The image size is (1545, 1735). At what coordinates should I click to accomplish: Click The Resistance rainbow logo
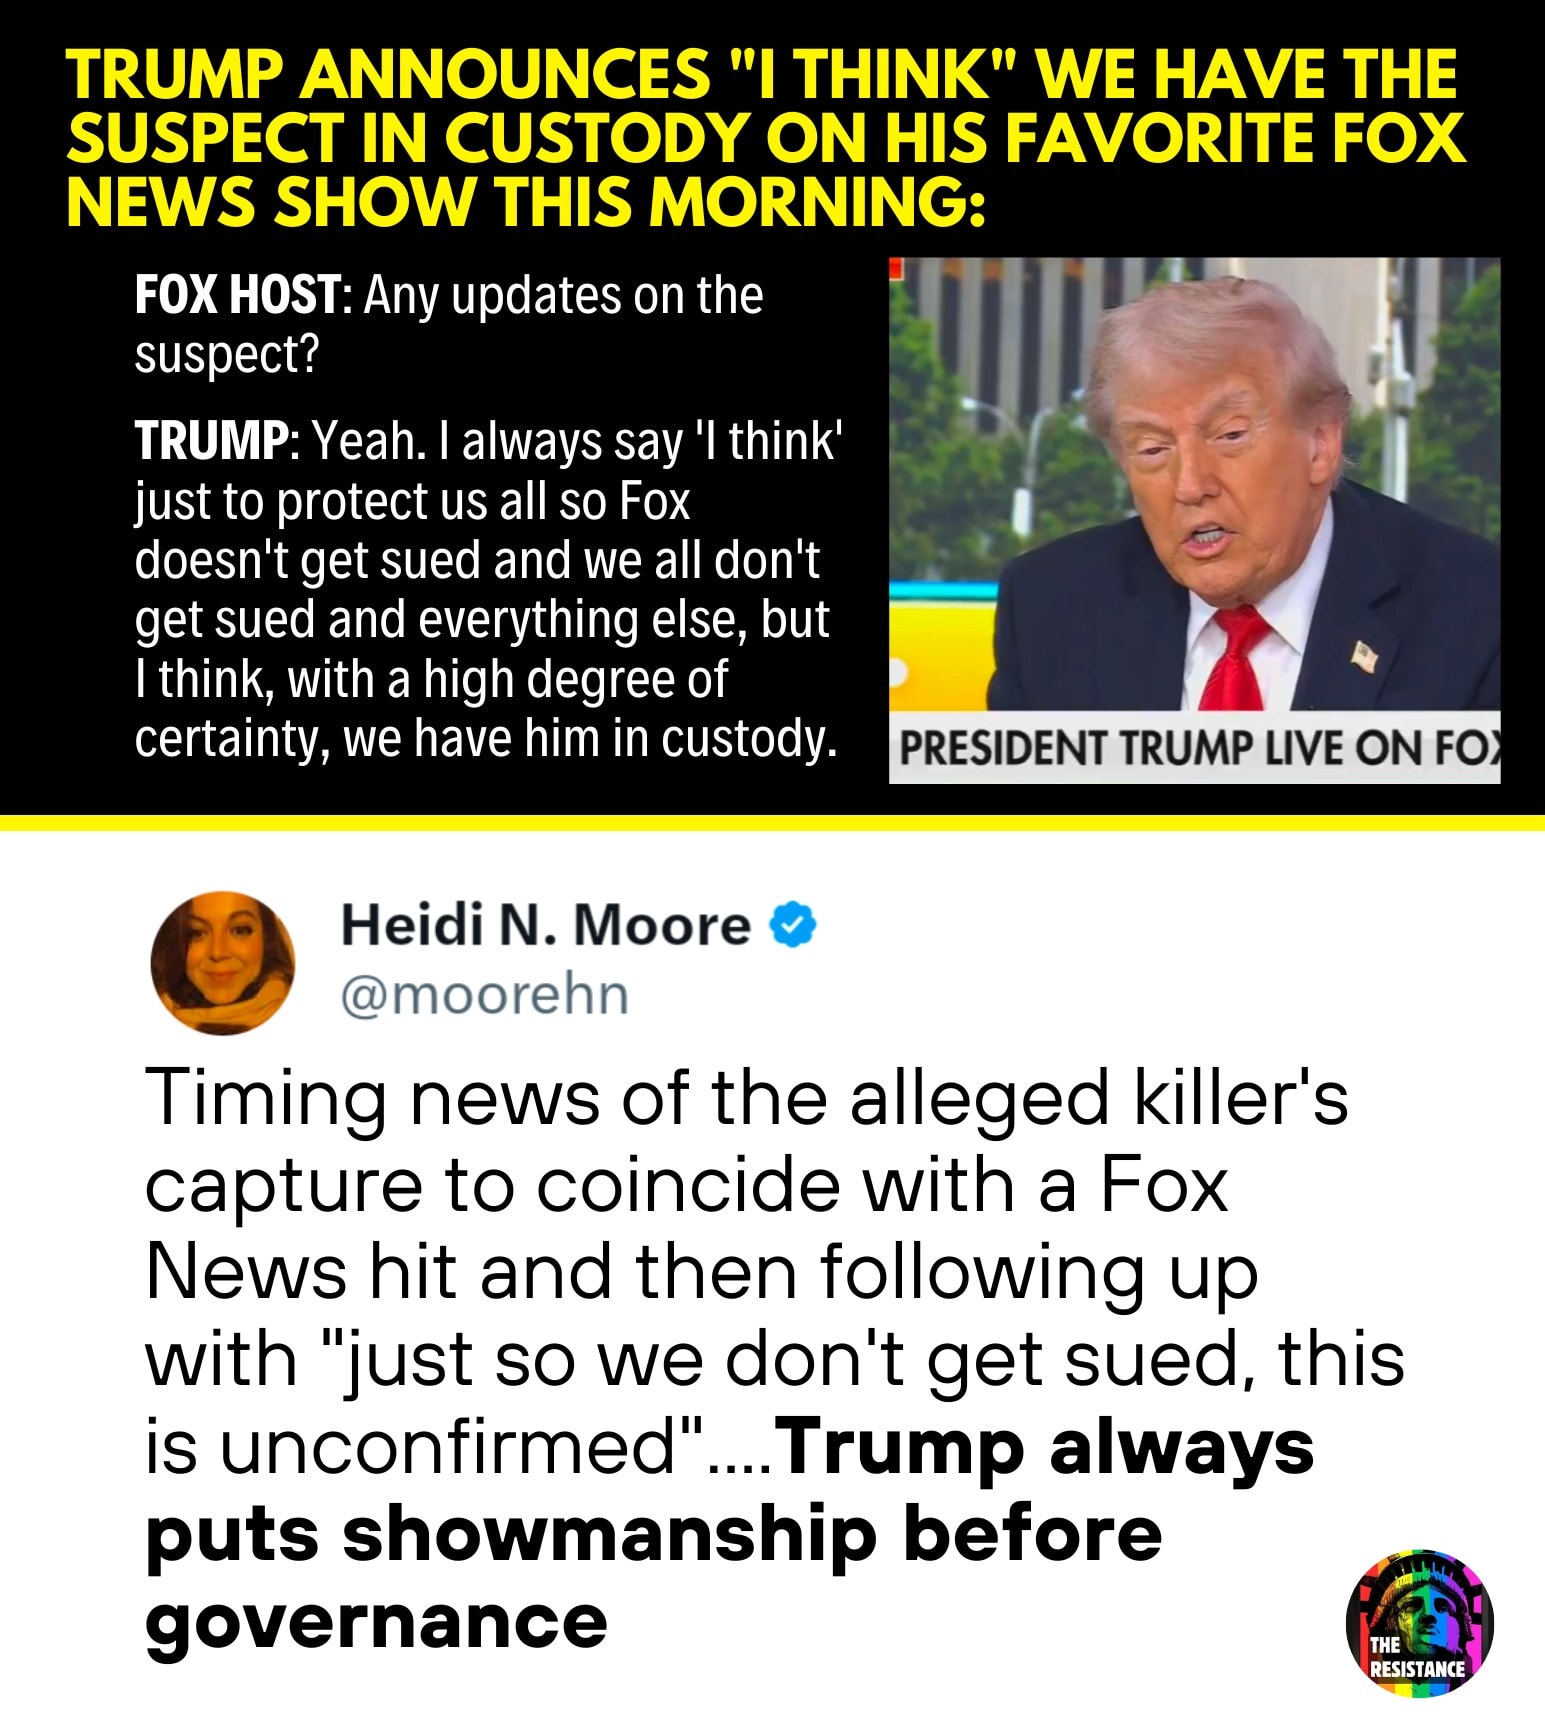tap(1419, 1622)
